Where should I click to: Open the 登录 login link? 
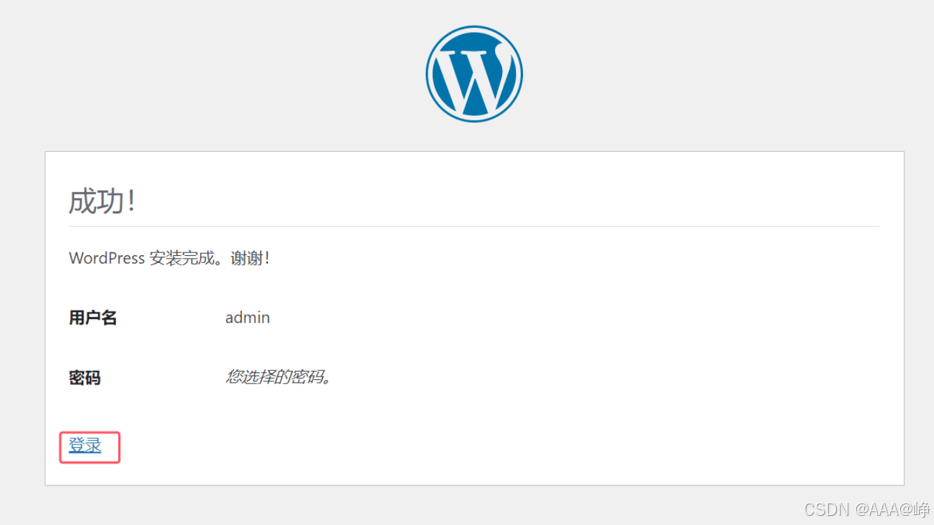click(x=85, y=445)
